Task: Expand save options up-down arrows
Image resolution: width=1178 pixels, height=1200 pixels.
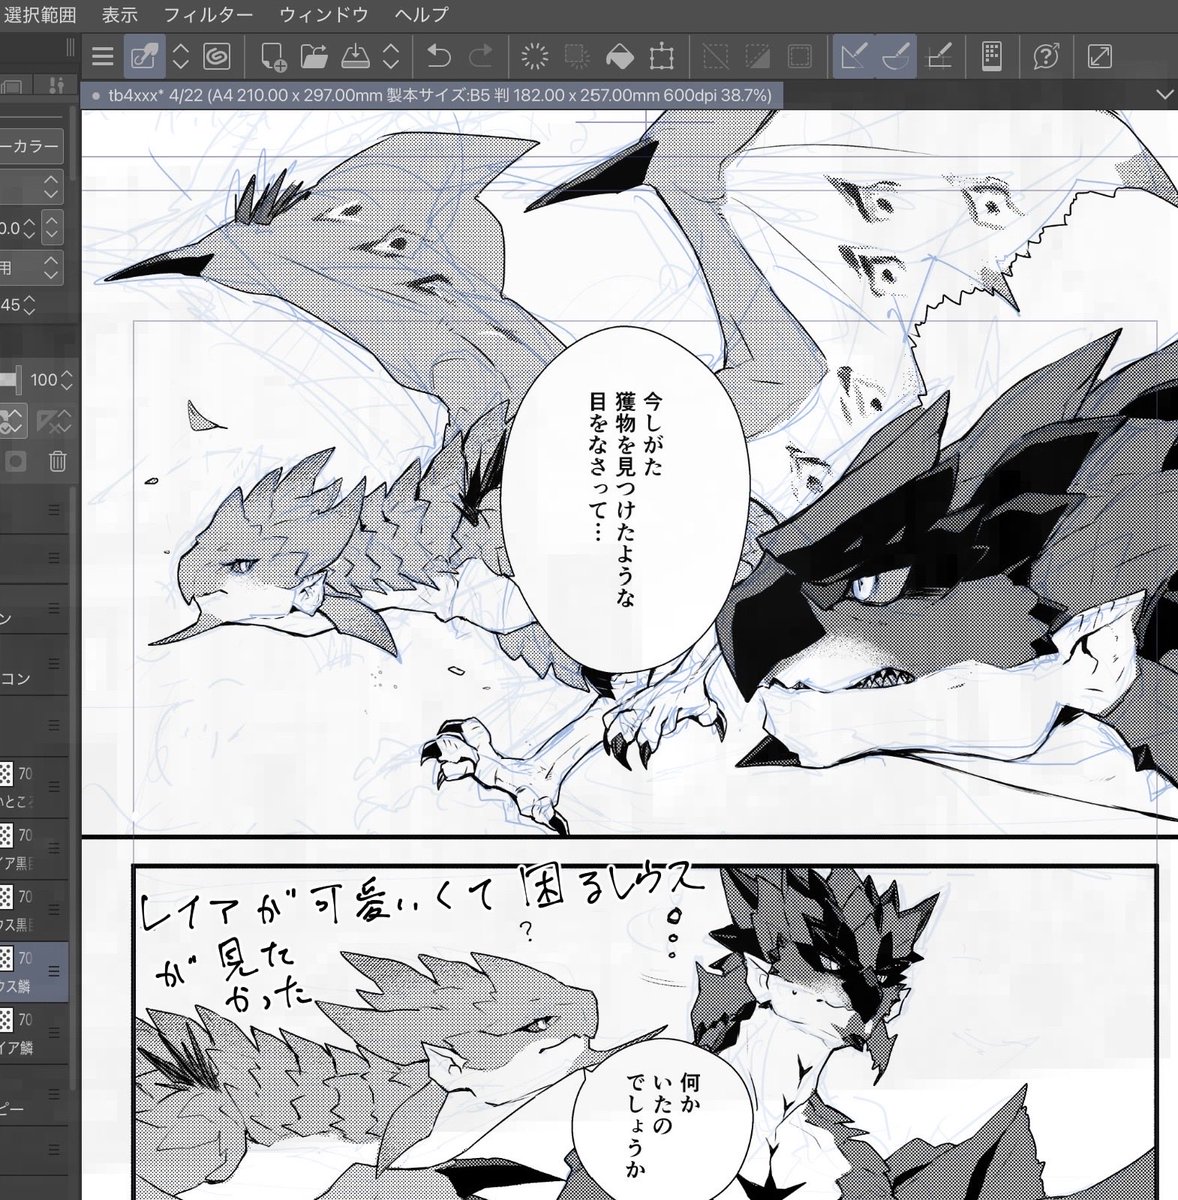Action: 392,56
